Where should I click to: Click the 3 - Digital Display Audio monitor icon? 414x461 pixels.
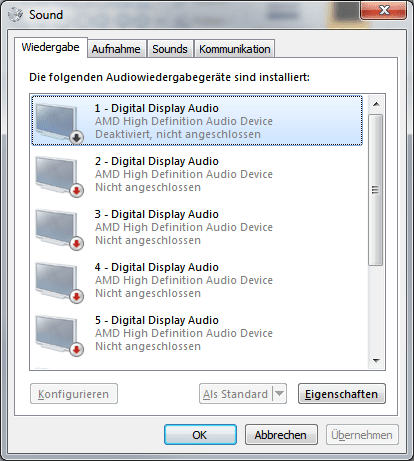pos(59,229)
